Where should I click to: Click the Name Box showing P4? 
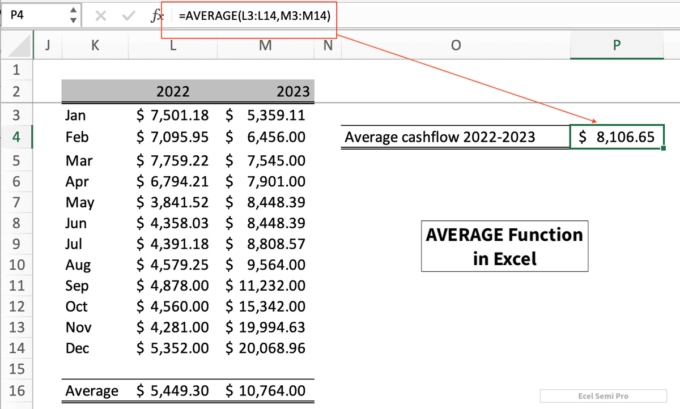click(x=35, y=17)
